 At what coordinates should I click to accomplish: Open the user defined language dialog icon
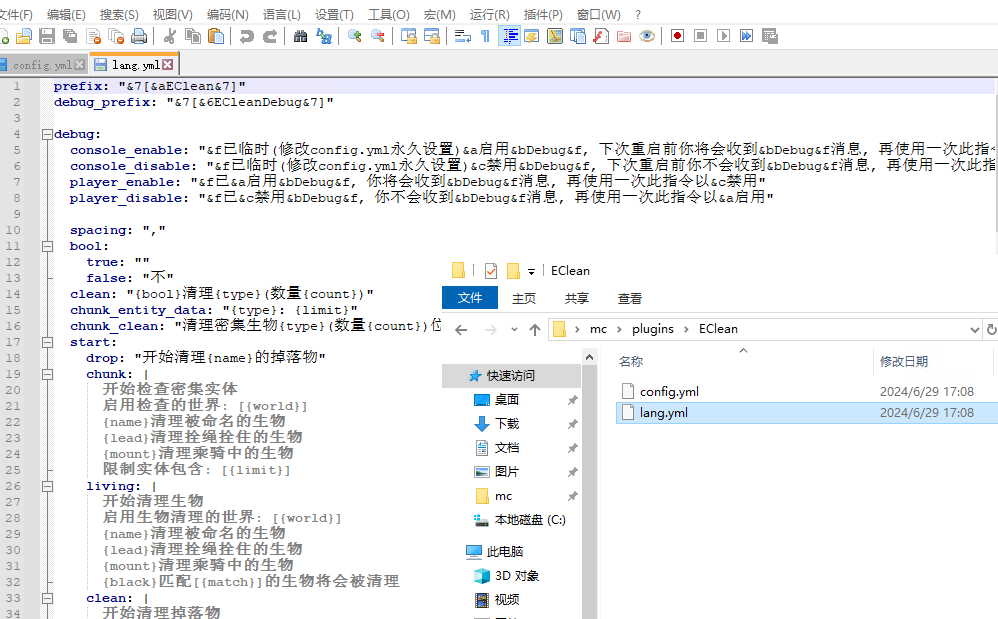pos(531,36)
